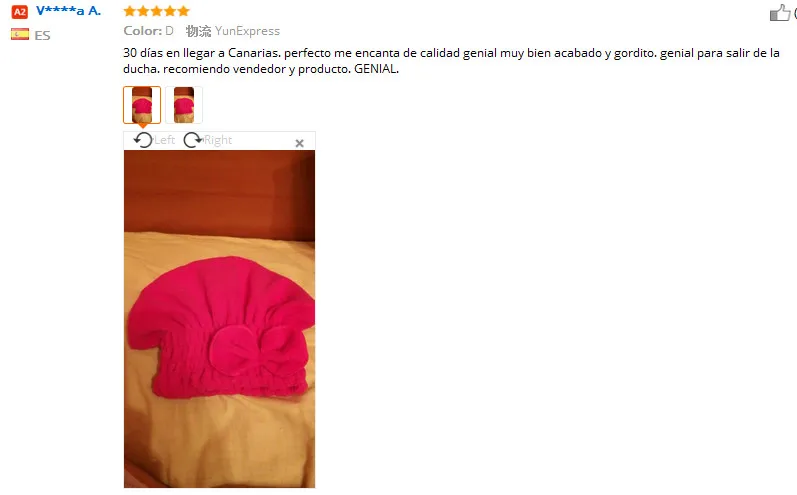Click the fifth yellow rating star

tap(183, 11)
